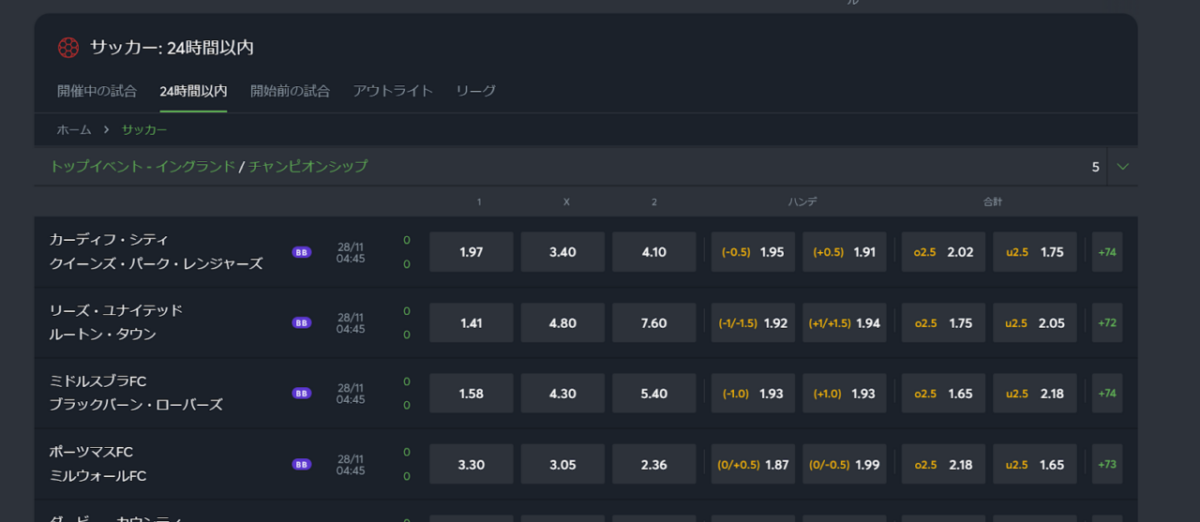The height and width of the screenshot is (522, 1200).
Task: Select o2.5 at 2.18 in Portsmouth row
Action: tap(943, 464)
